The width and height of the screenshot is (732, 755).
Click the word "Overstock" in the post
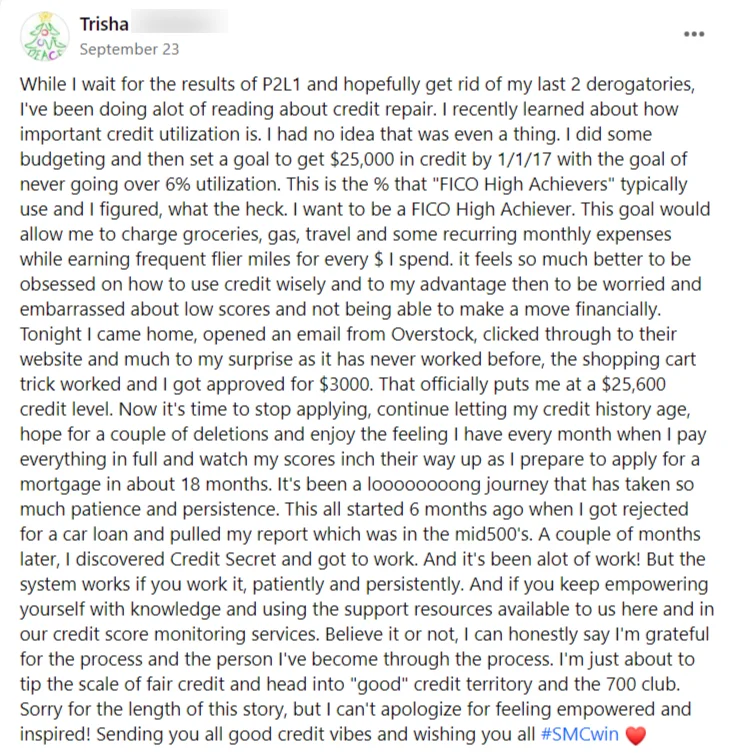432,334
